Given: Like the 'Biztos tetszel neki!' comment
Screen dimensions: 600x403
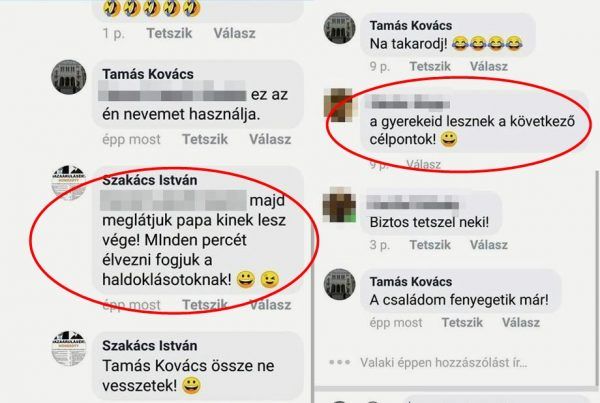Looking at the screenshot, I should click(x=430, y=245).
